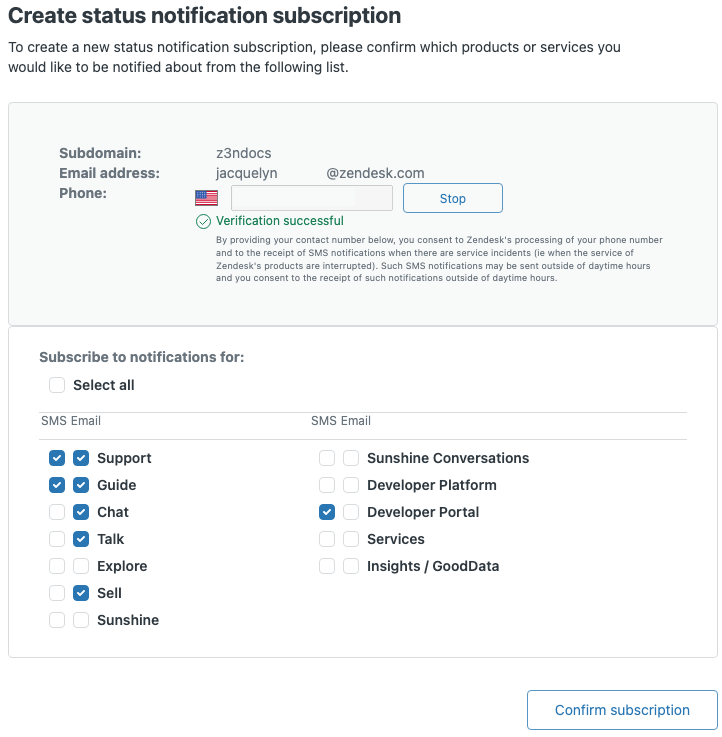Enable SMS notifications for Chat
Image resolution: width=722 pixels, height=737 pixels.
coord(57,512)
